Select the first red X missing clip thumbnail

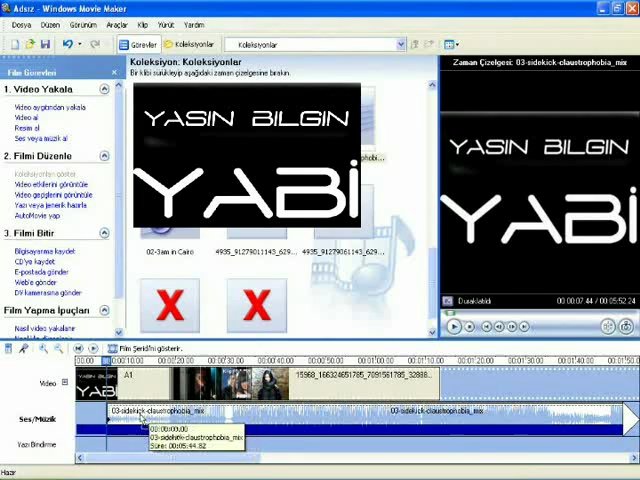tap(170, 305)
